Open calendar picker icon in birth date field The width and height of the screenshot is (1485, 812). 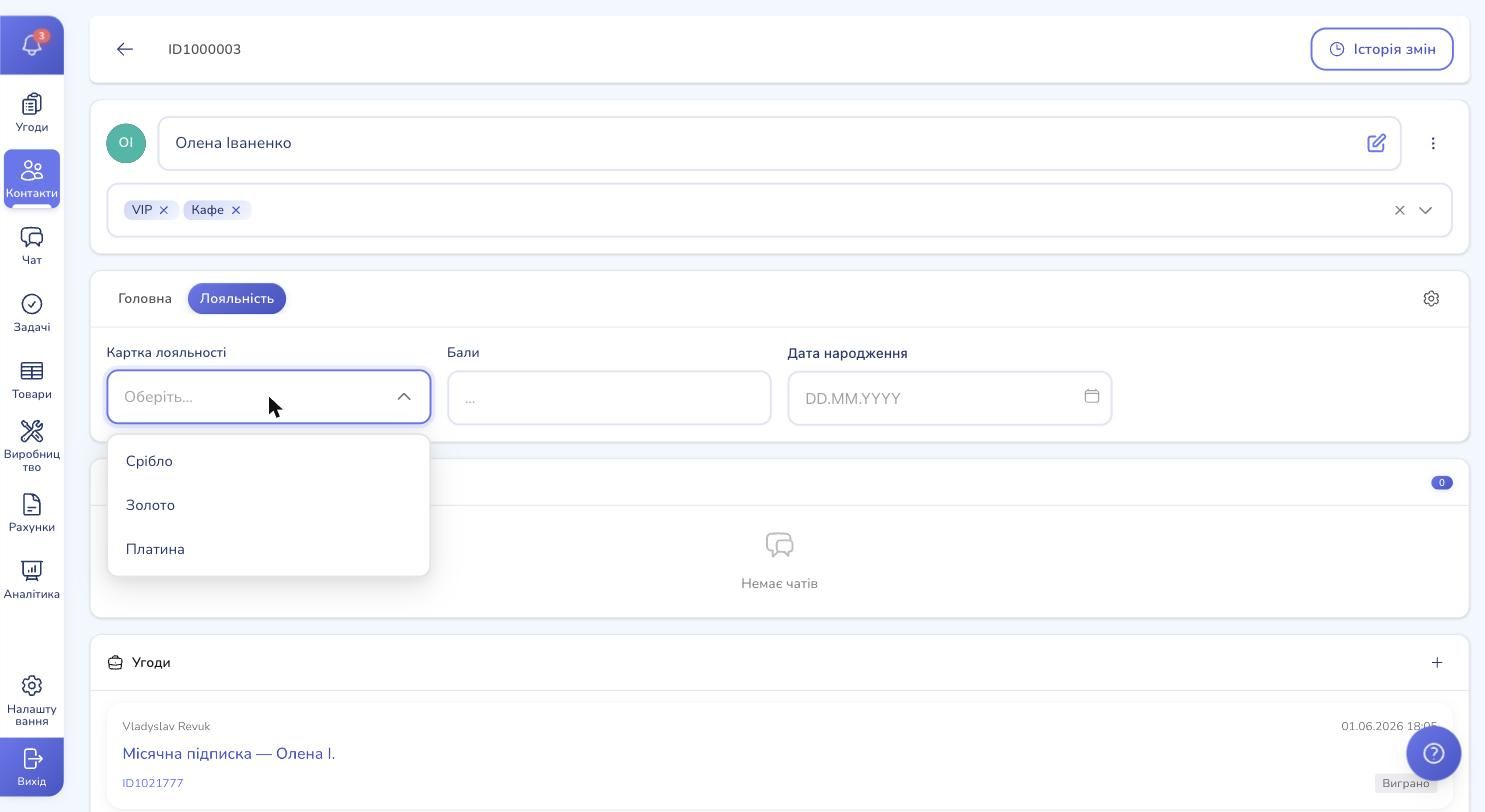(x=1092, y=396)
